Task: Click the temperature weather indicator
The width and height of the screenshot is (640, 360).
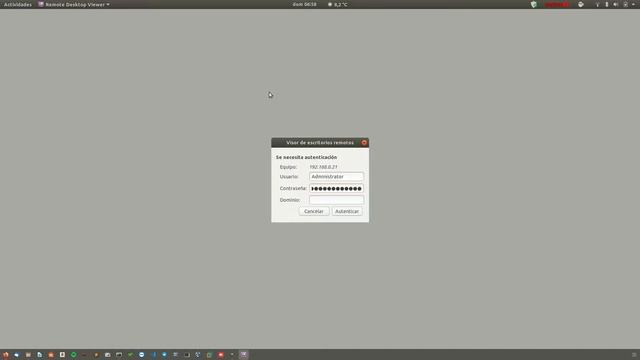Action: [x=338, y=4]
